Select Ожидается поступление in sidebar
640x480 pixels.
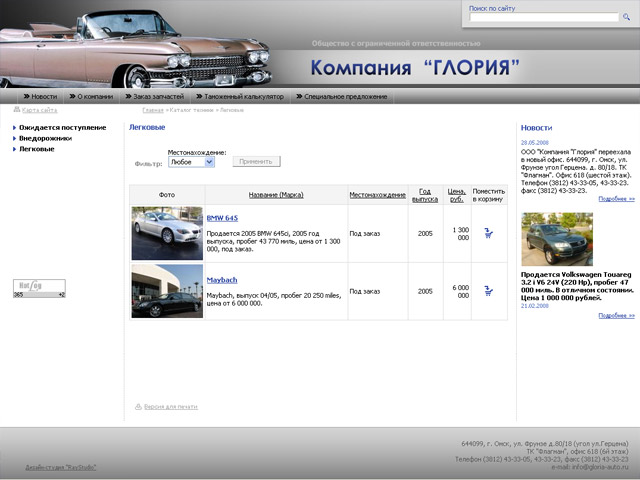(62, 128)
